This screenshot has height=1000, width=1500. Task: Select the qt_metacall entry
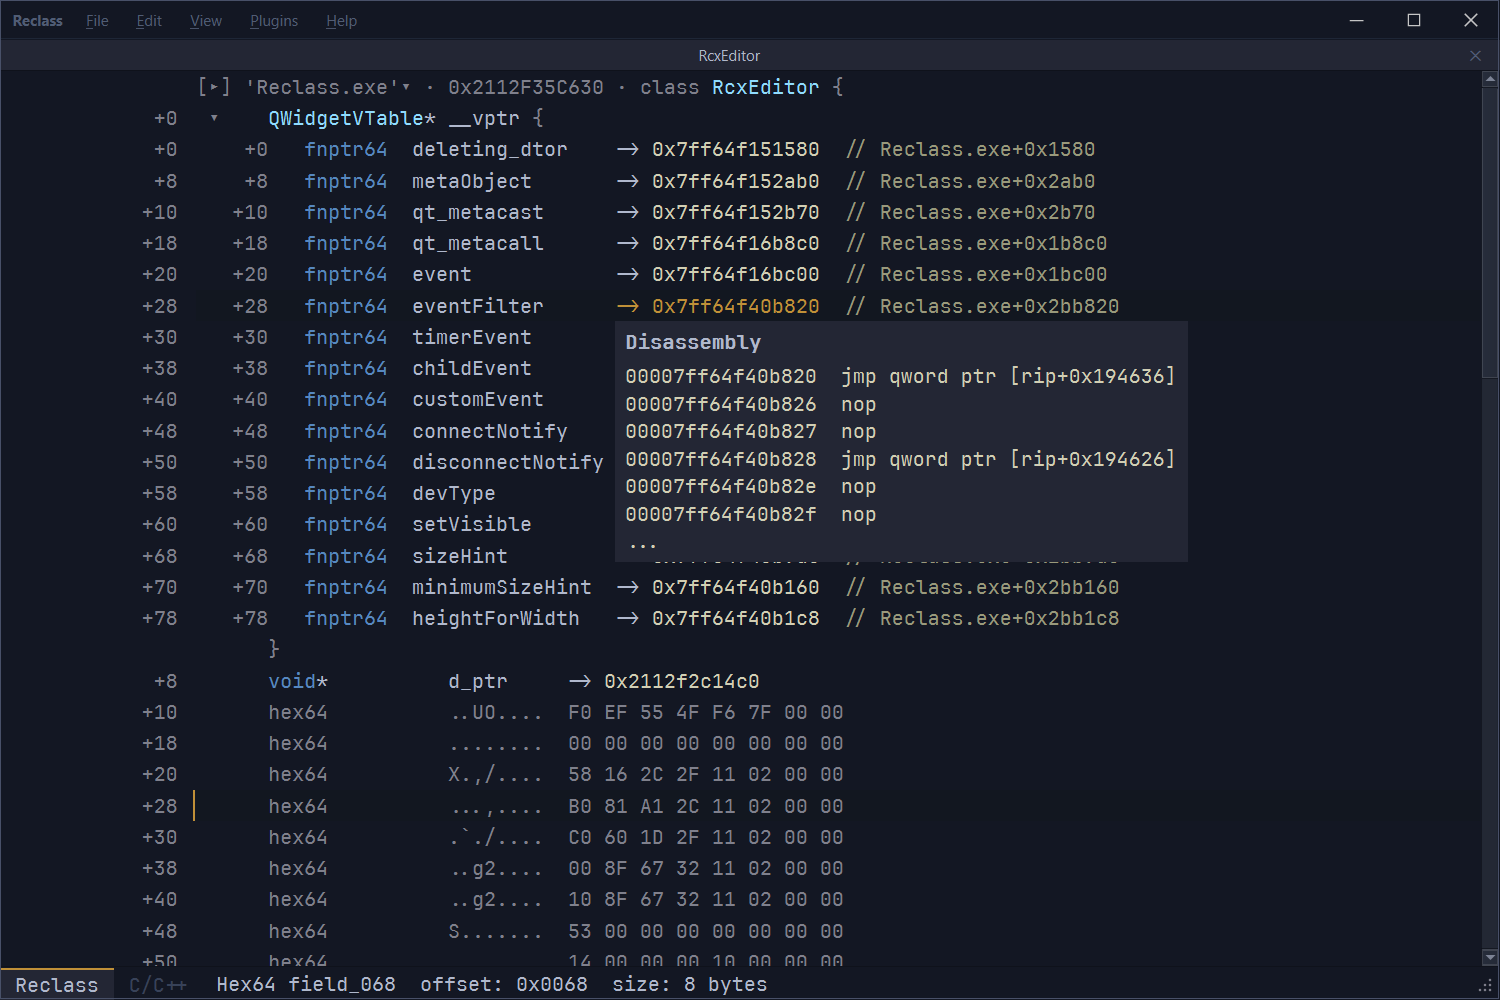tap(477, 244)
